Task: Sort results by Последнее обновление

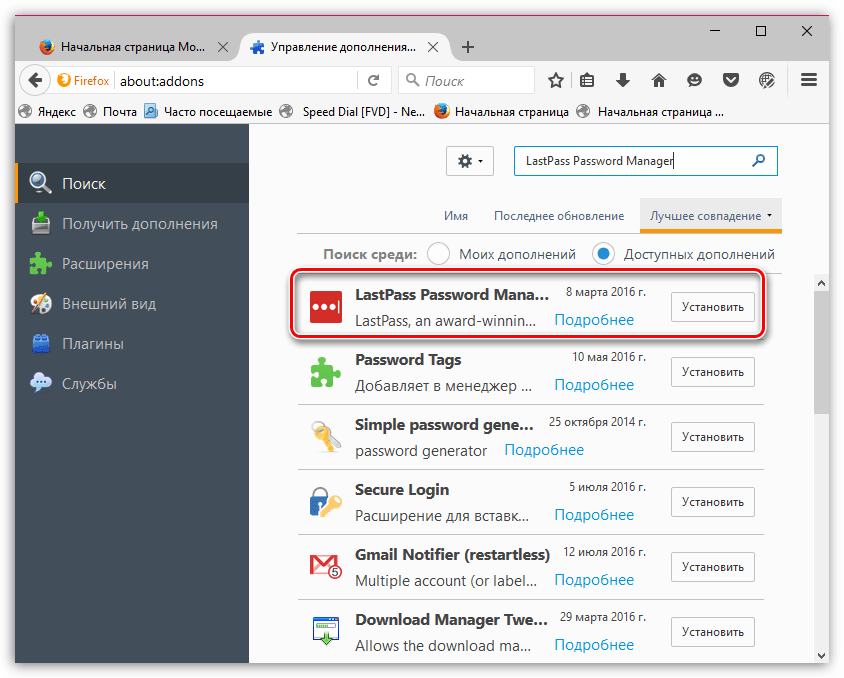Action: point(559,216)
